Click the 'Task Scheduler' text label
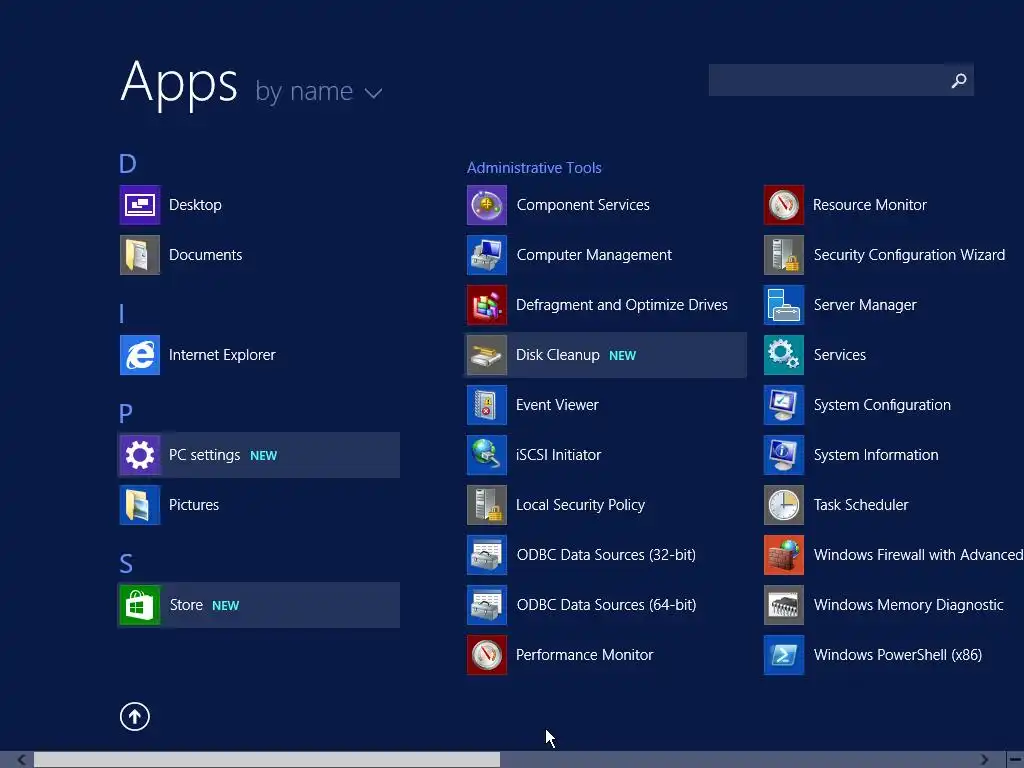 (861, 505)
